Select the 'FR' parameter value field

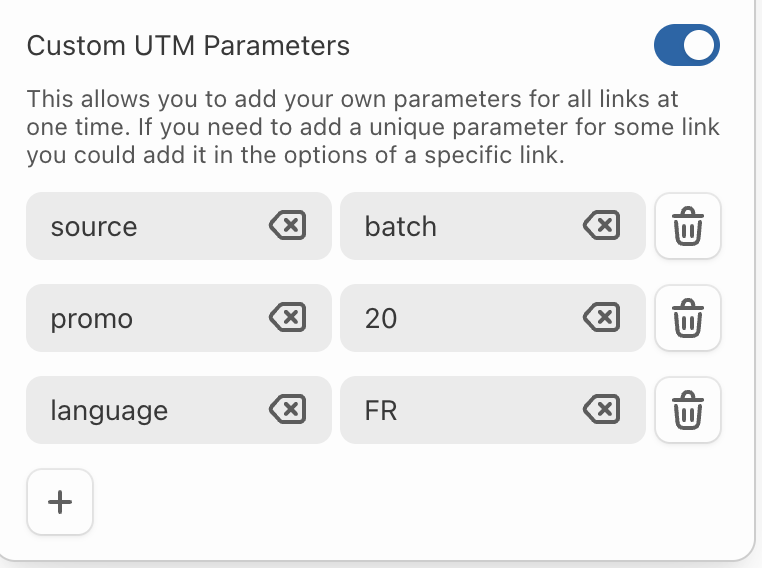point(450,410)
